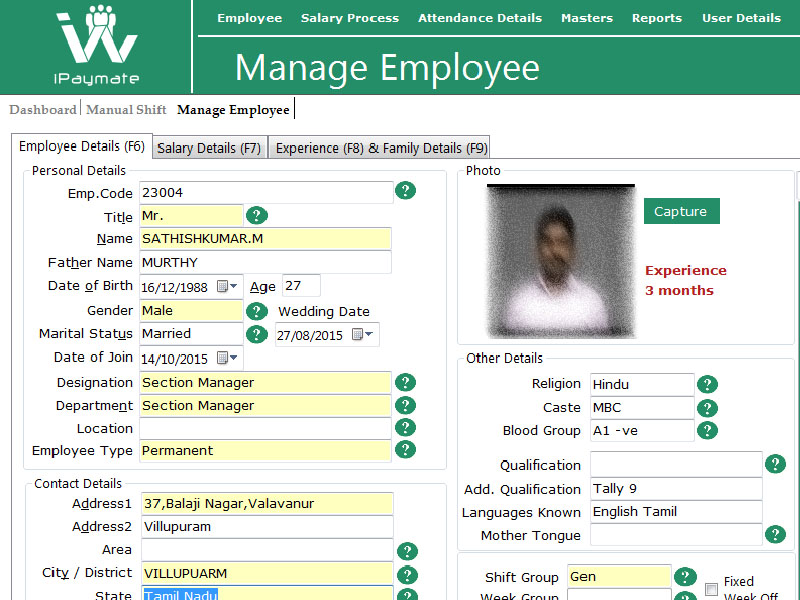The width and height of the screenshot is (800, 600).
Task: Click the help icon next to Designation
Action: click(405, 382)
